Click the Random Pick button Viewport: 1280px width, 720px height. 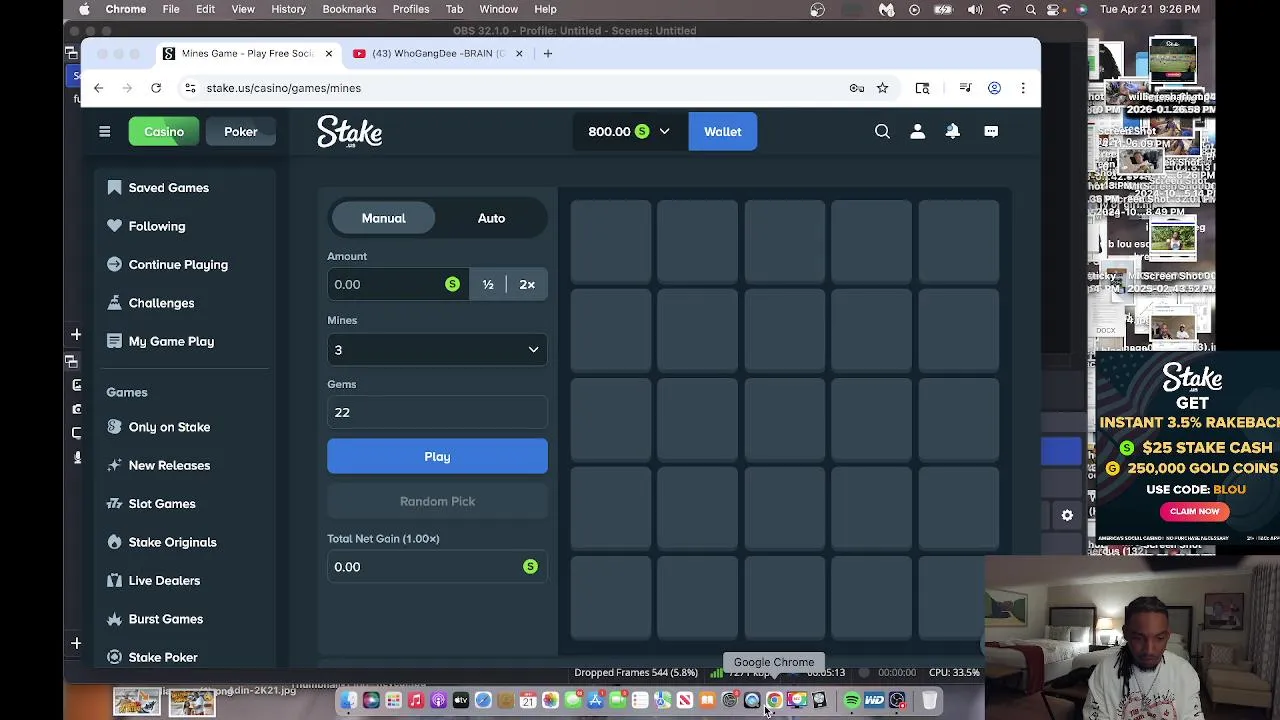pos(437,501)
